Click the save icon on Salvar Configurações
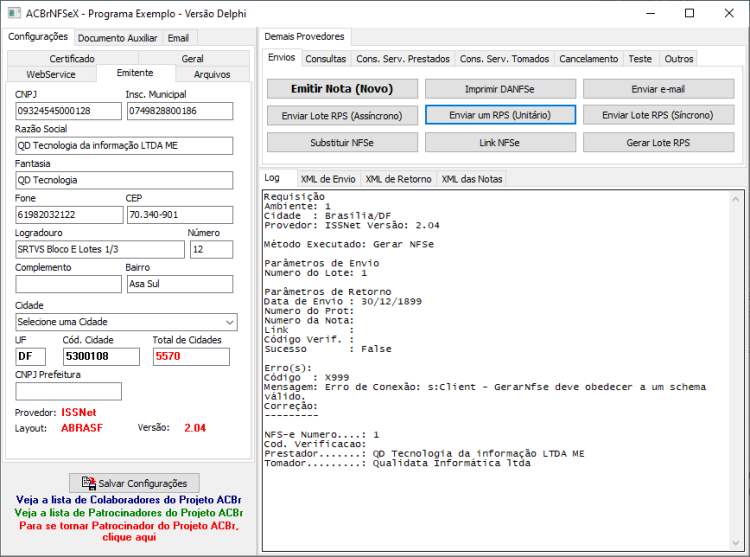The width and height of the screenshot is (750, 557). tap(88, 483)
